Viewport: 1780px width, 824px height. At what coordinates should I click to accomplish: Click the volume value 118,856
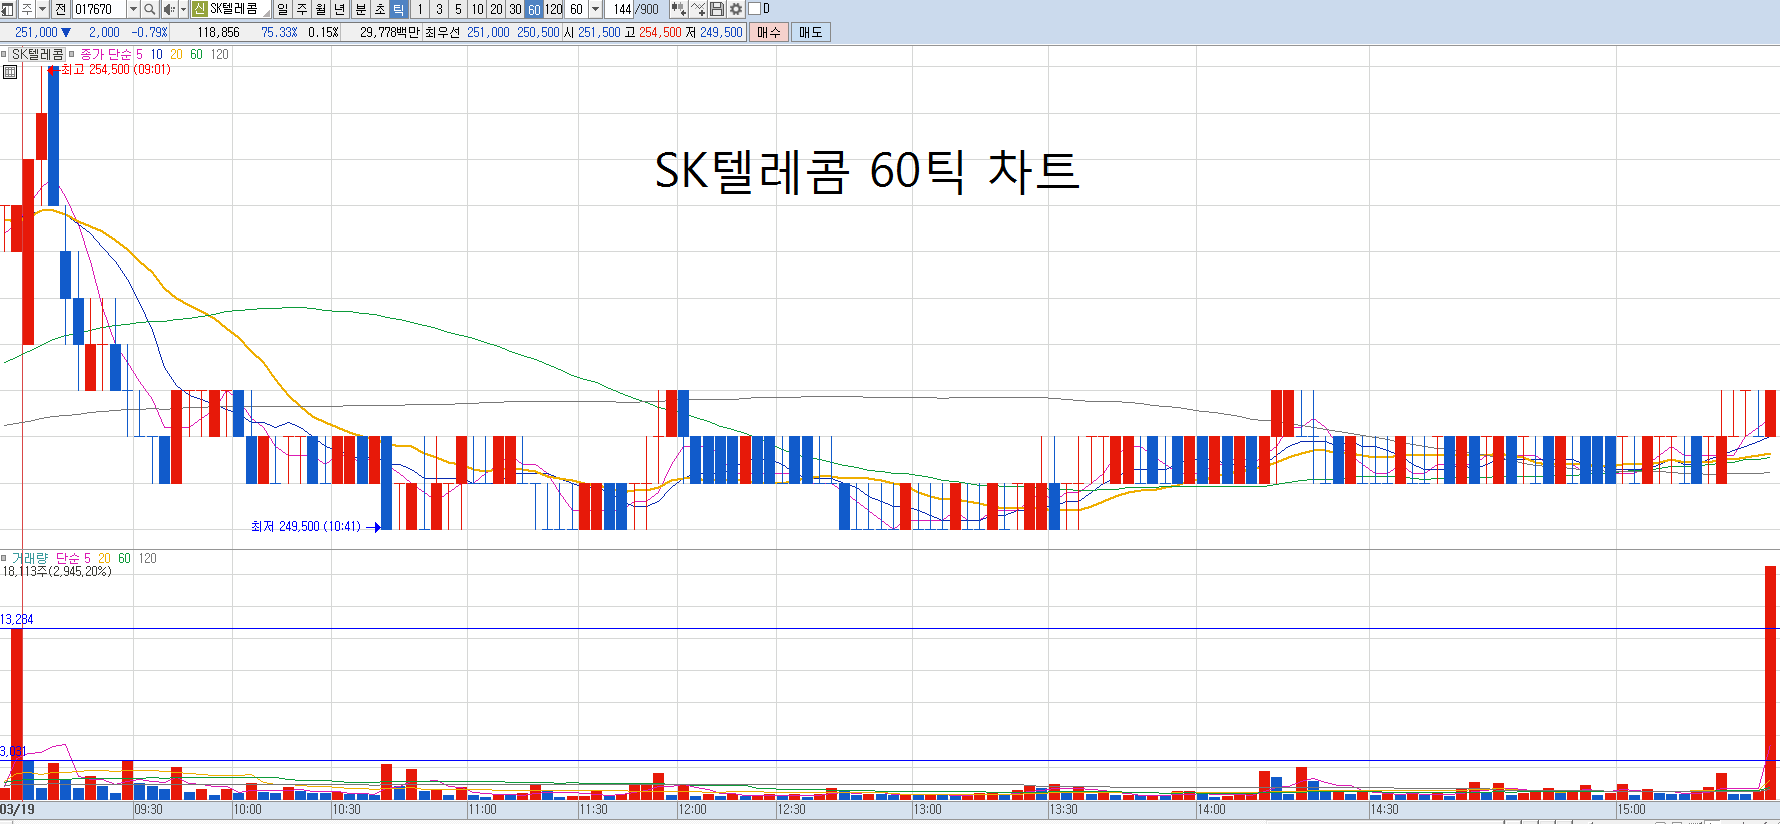point(218,32)
